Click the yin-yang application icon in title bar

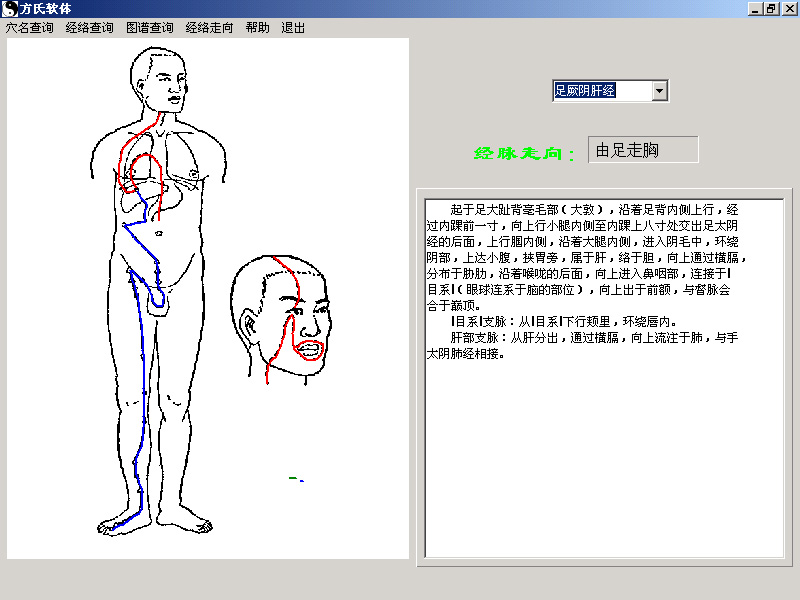pyautogui.click(x=10, y=9)
